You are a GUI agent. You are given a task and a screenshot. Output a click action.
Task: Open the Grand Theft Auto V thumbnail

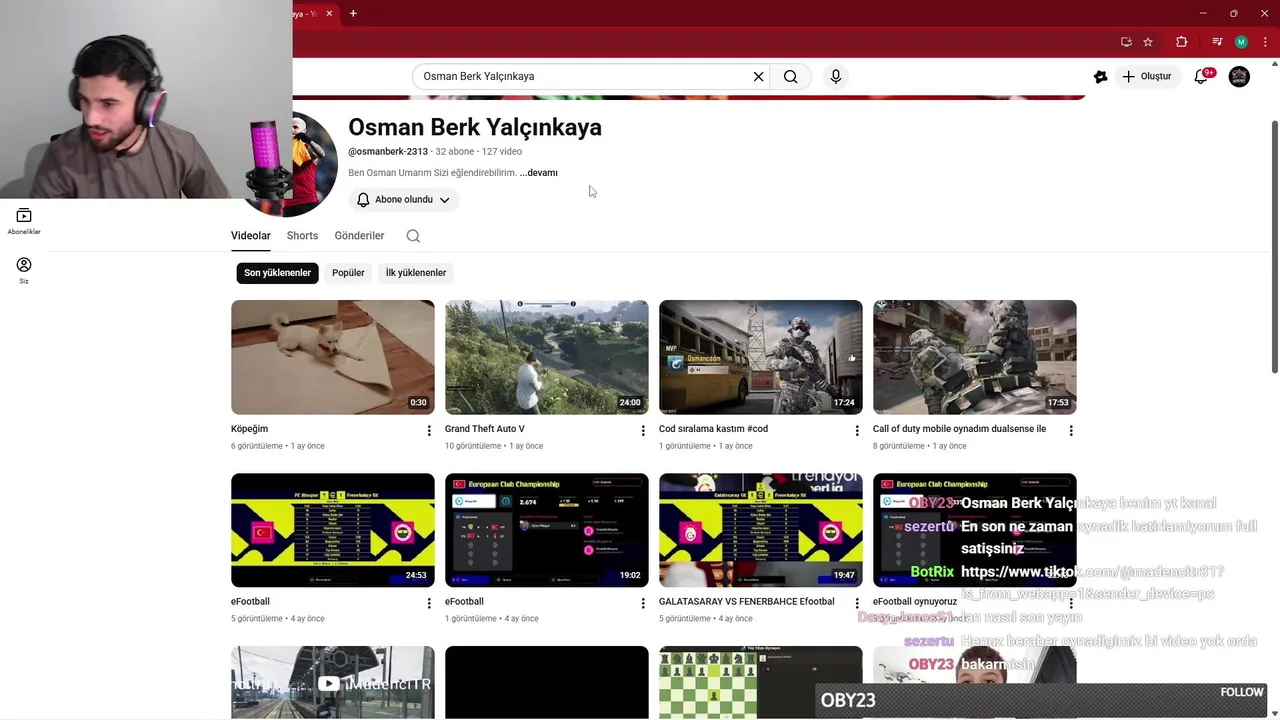[547, 357]
